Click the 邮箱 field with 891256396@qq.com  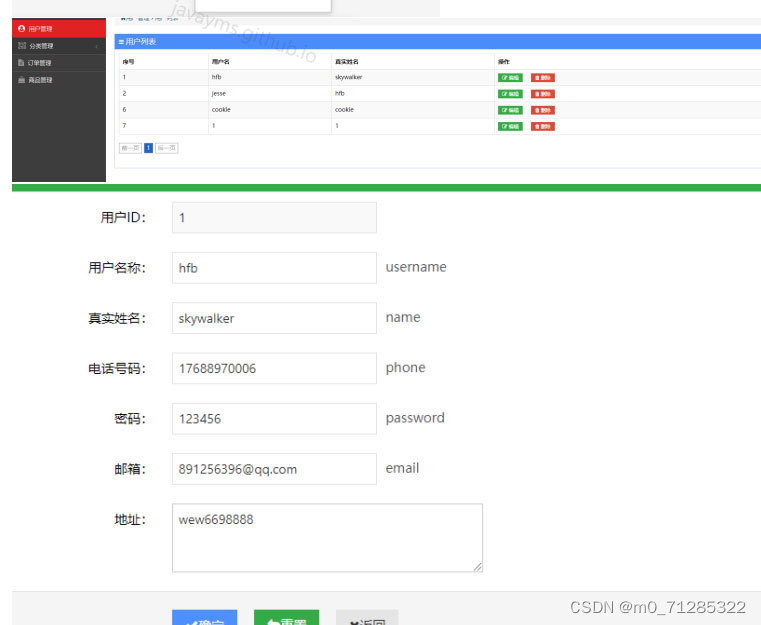pos(274,469)
